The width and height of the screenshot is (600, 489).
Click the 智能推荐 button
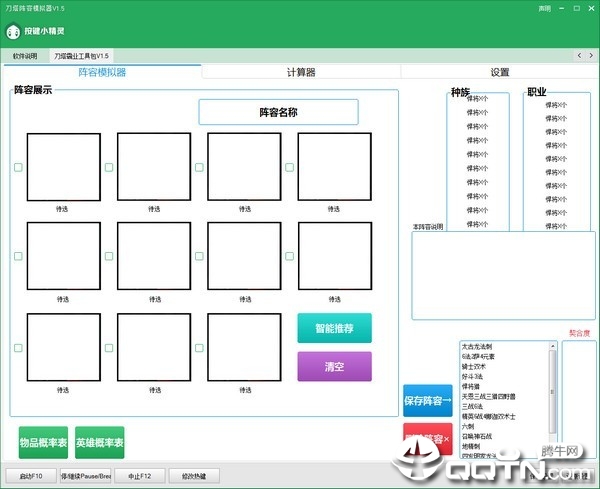tap(334, 328)
